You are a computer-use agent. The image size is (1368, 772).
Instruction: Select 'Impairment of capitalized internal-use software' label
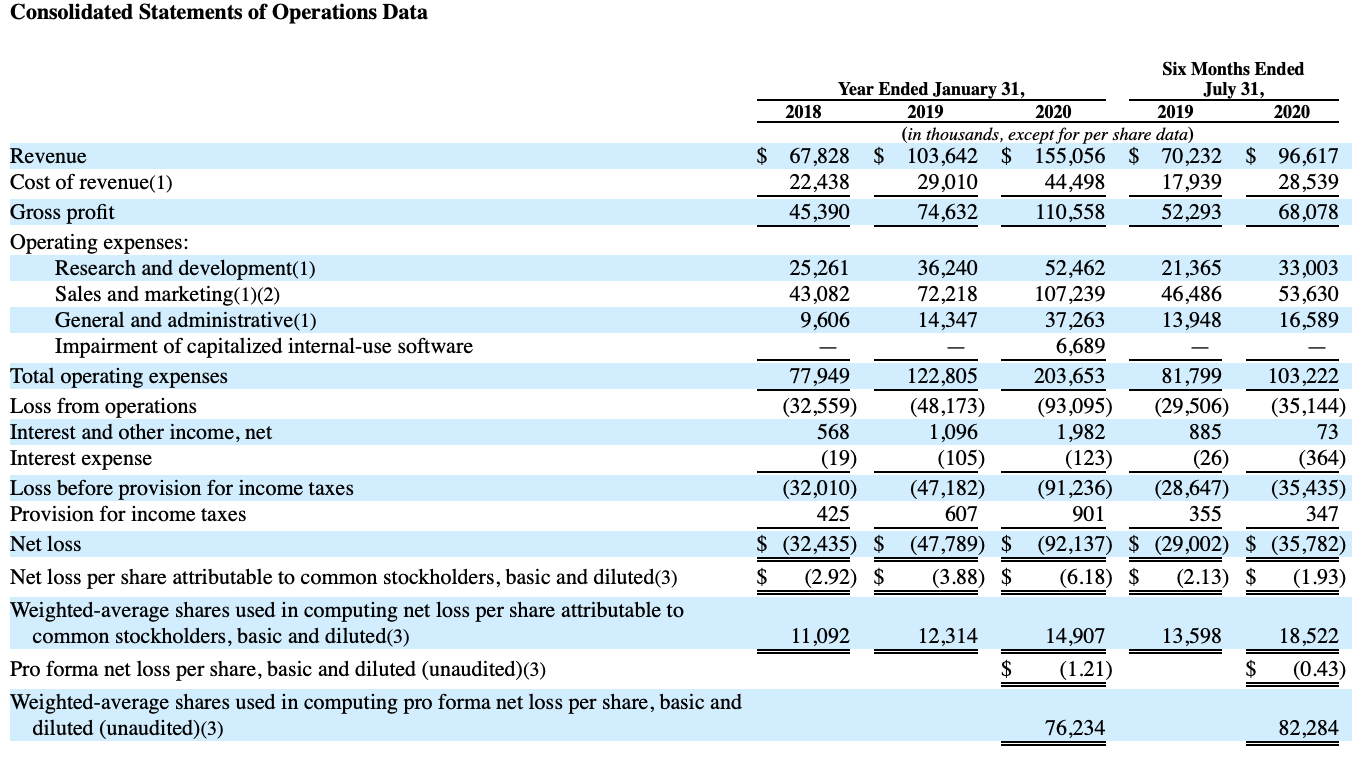[x=264, y=346]
